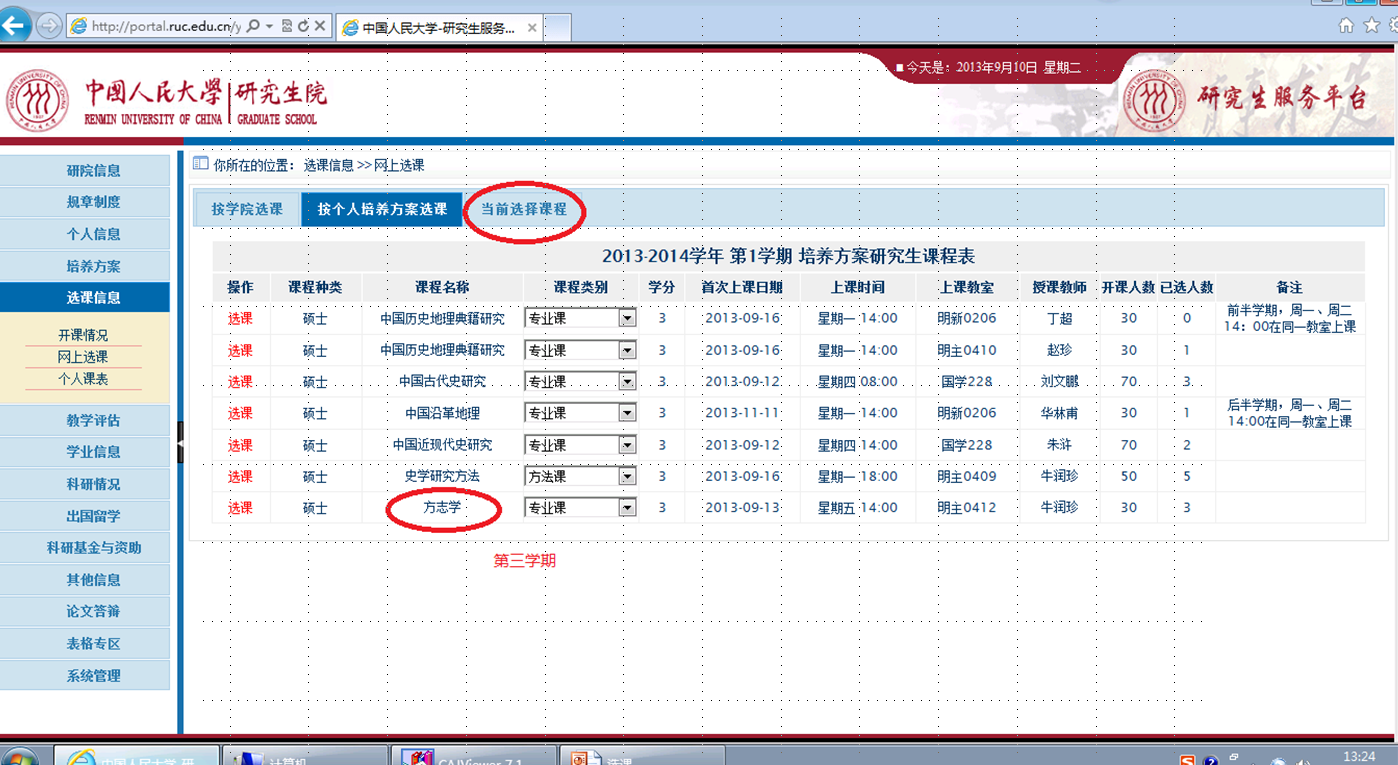Switch to the 当前选择课程 tab
This screenshot has width=1398, height=765.
click(523, 210)
